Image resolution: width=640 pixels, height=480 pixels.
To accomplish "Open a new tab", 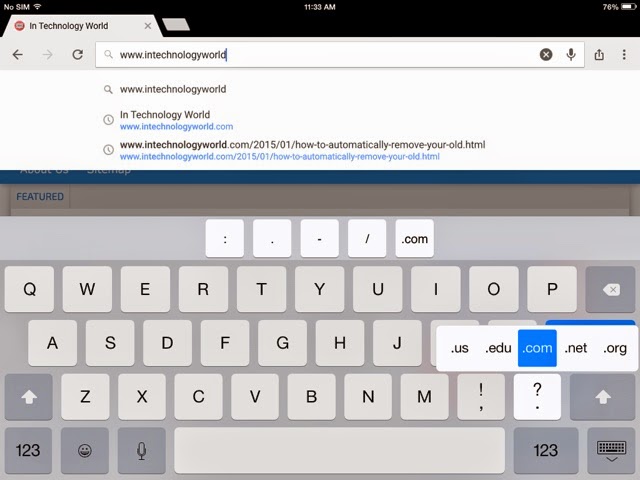I will click(x=176, y=24).
